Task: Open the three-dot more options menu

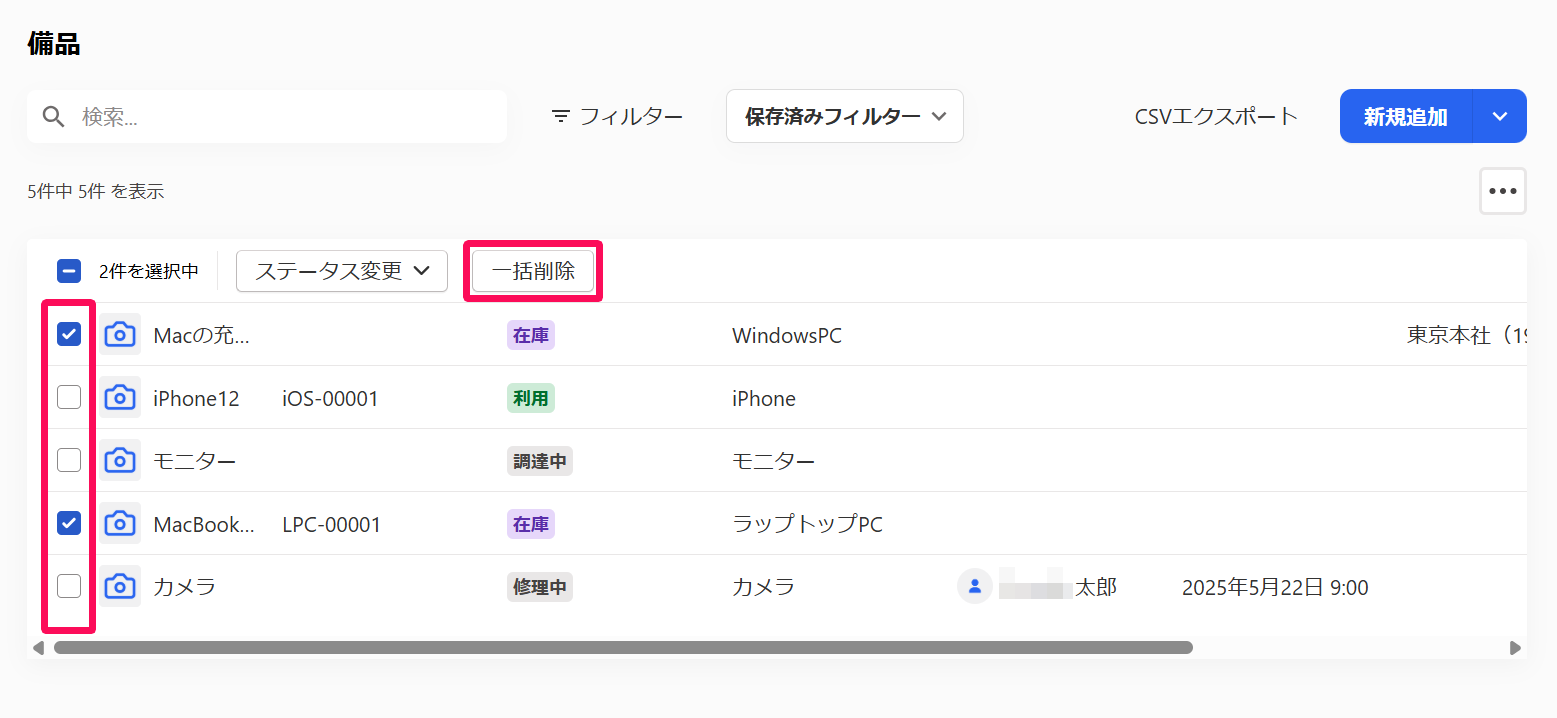Action: click(1503, 191)
